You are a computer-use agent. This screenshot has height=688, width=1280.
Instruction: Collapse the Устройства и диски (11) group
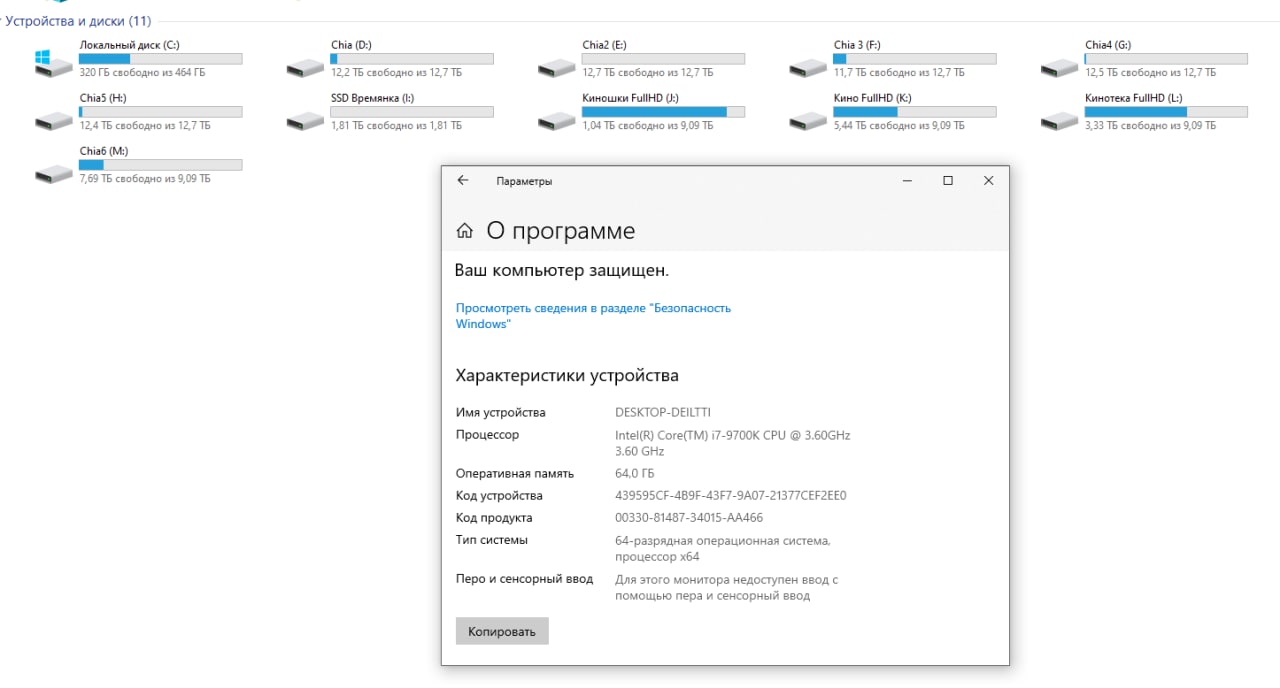pos(76,21)
